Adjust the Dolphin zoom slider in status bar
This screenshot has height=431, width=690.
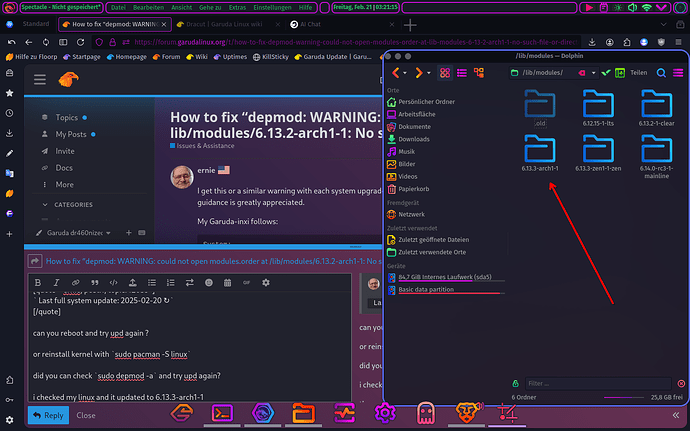pos(624,398)
